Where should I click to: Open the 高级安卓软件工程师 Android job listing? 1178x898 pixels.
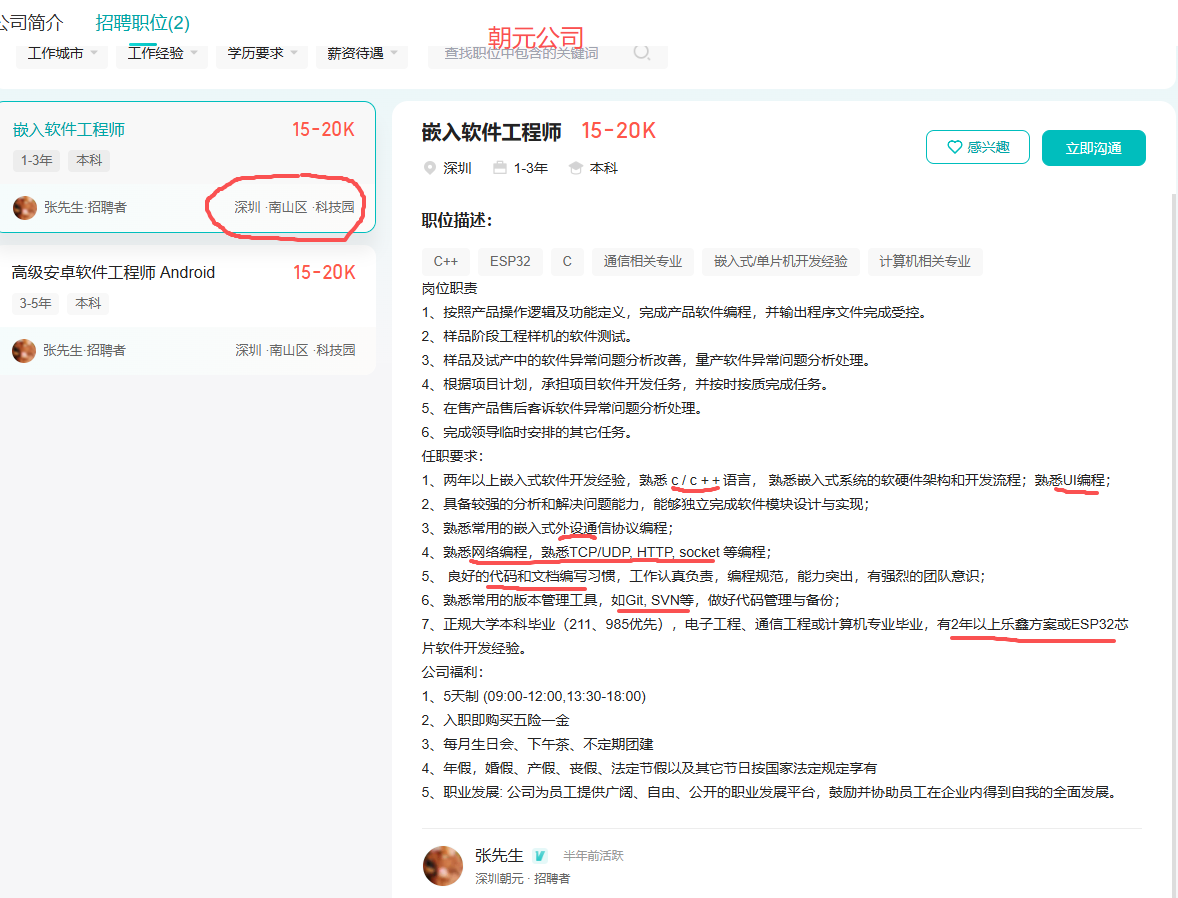(113, 272)
